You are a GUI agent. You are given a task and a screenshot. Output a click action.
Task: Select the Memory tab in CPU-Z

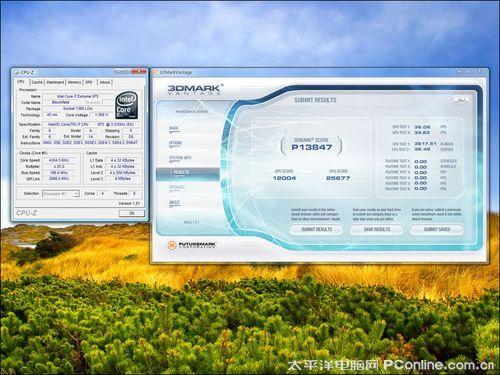click(x=74, y=82)
